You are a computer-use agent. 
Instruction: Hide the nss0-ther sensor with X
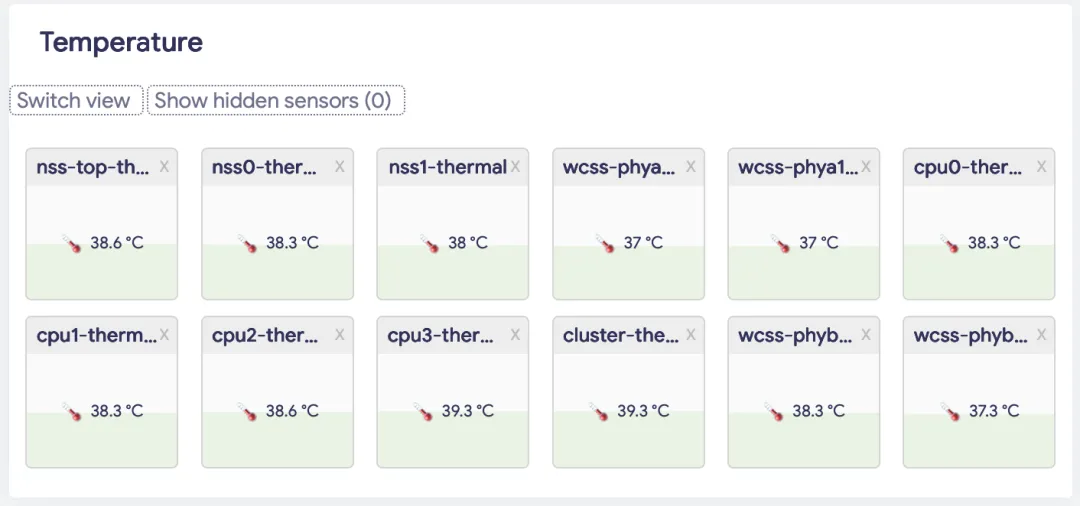click(x=340, y=167)
